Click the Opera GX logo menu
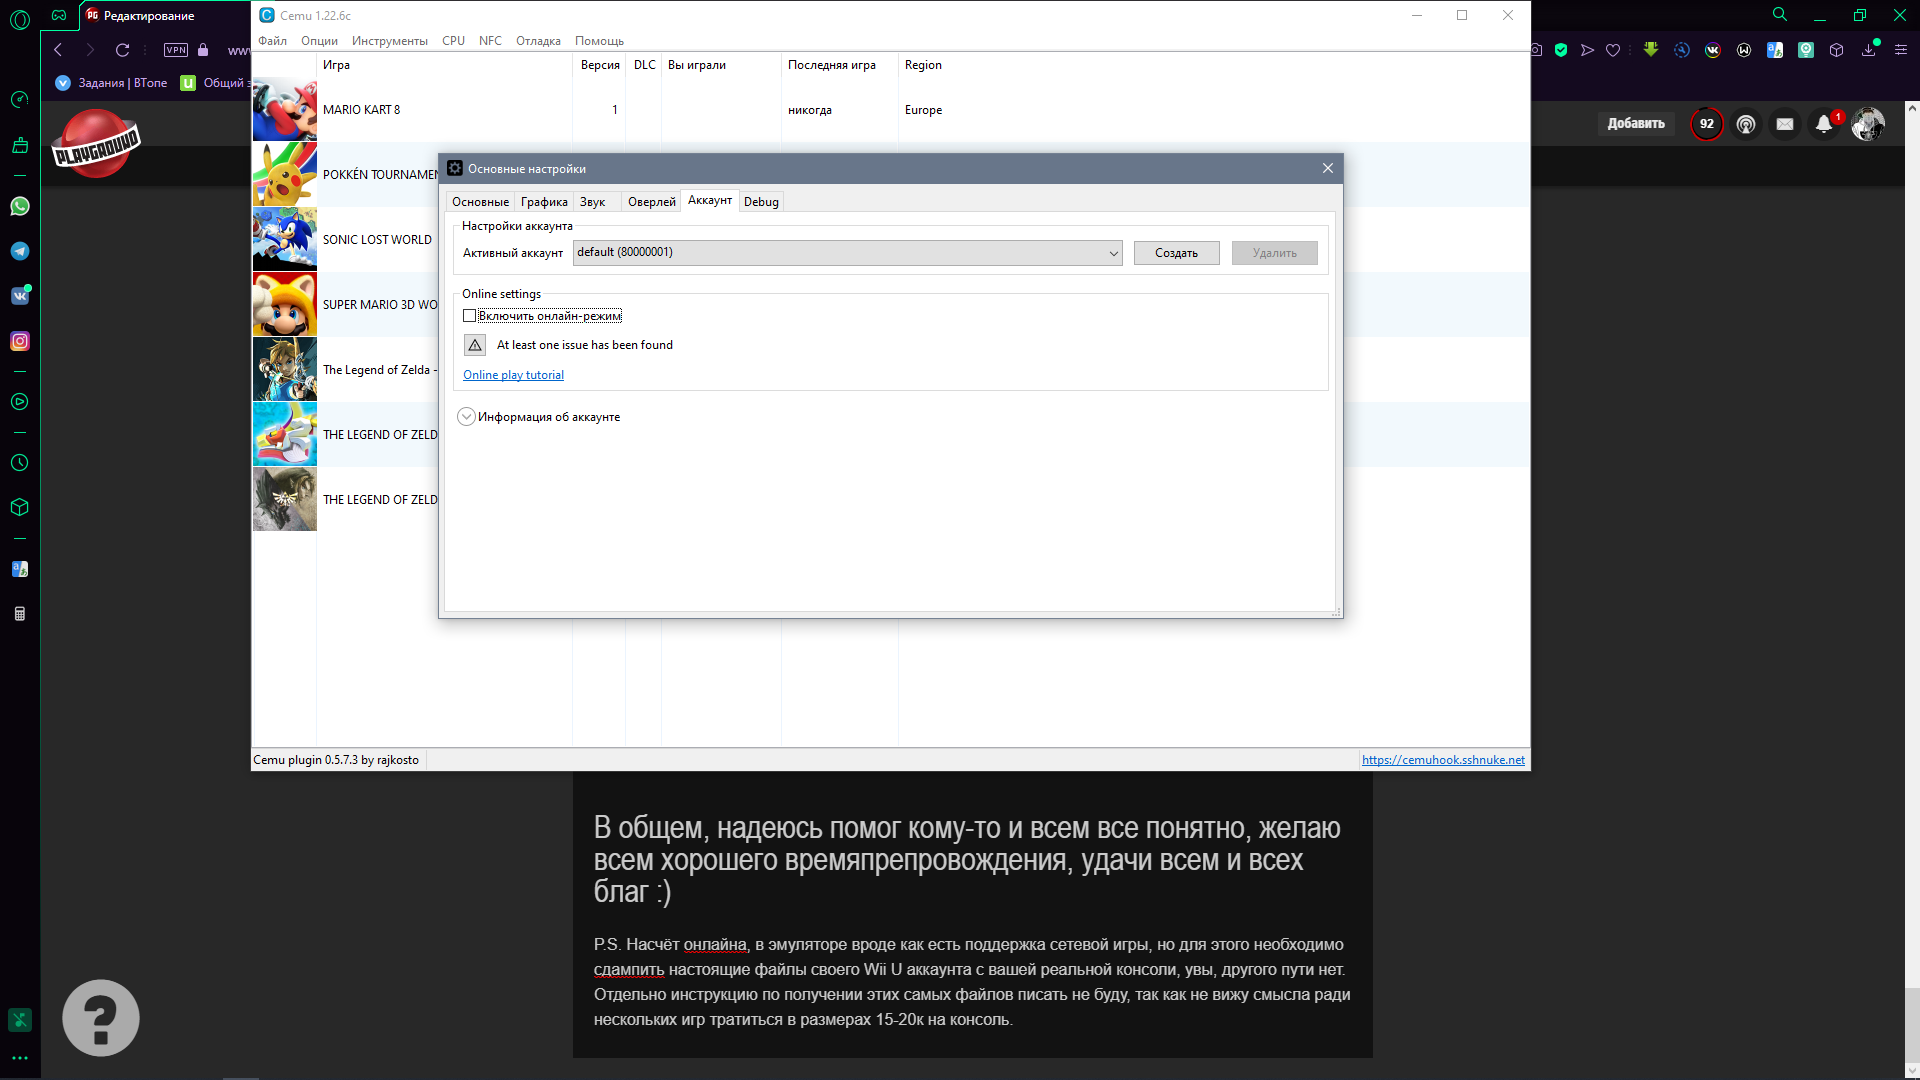The image size is (1920, 1080). point(20,18)
